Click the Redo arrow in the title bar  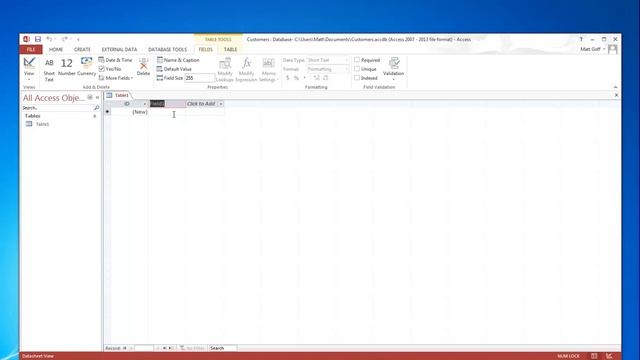click(x=64, y=39)
